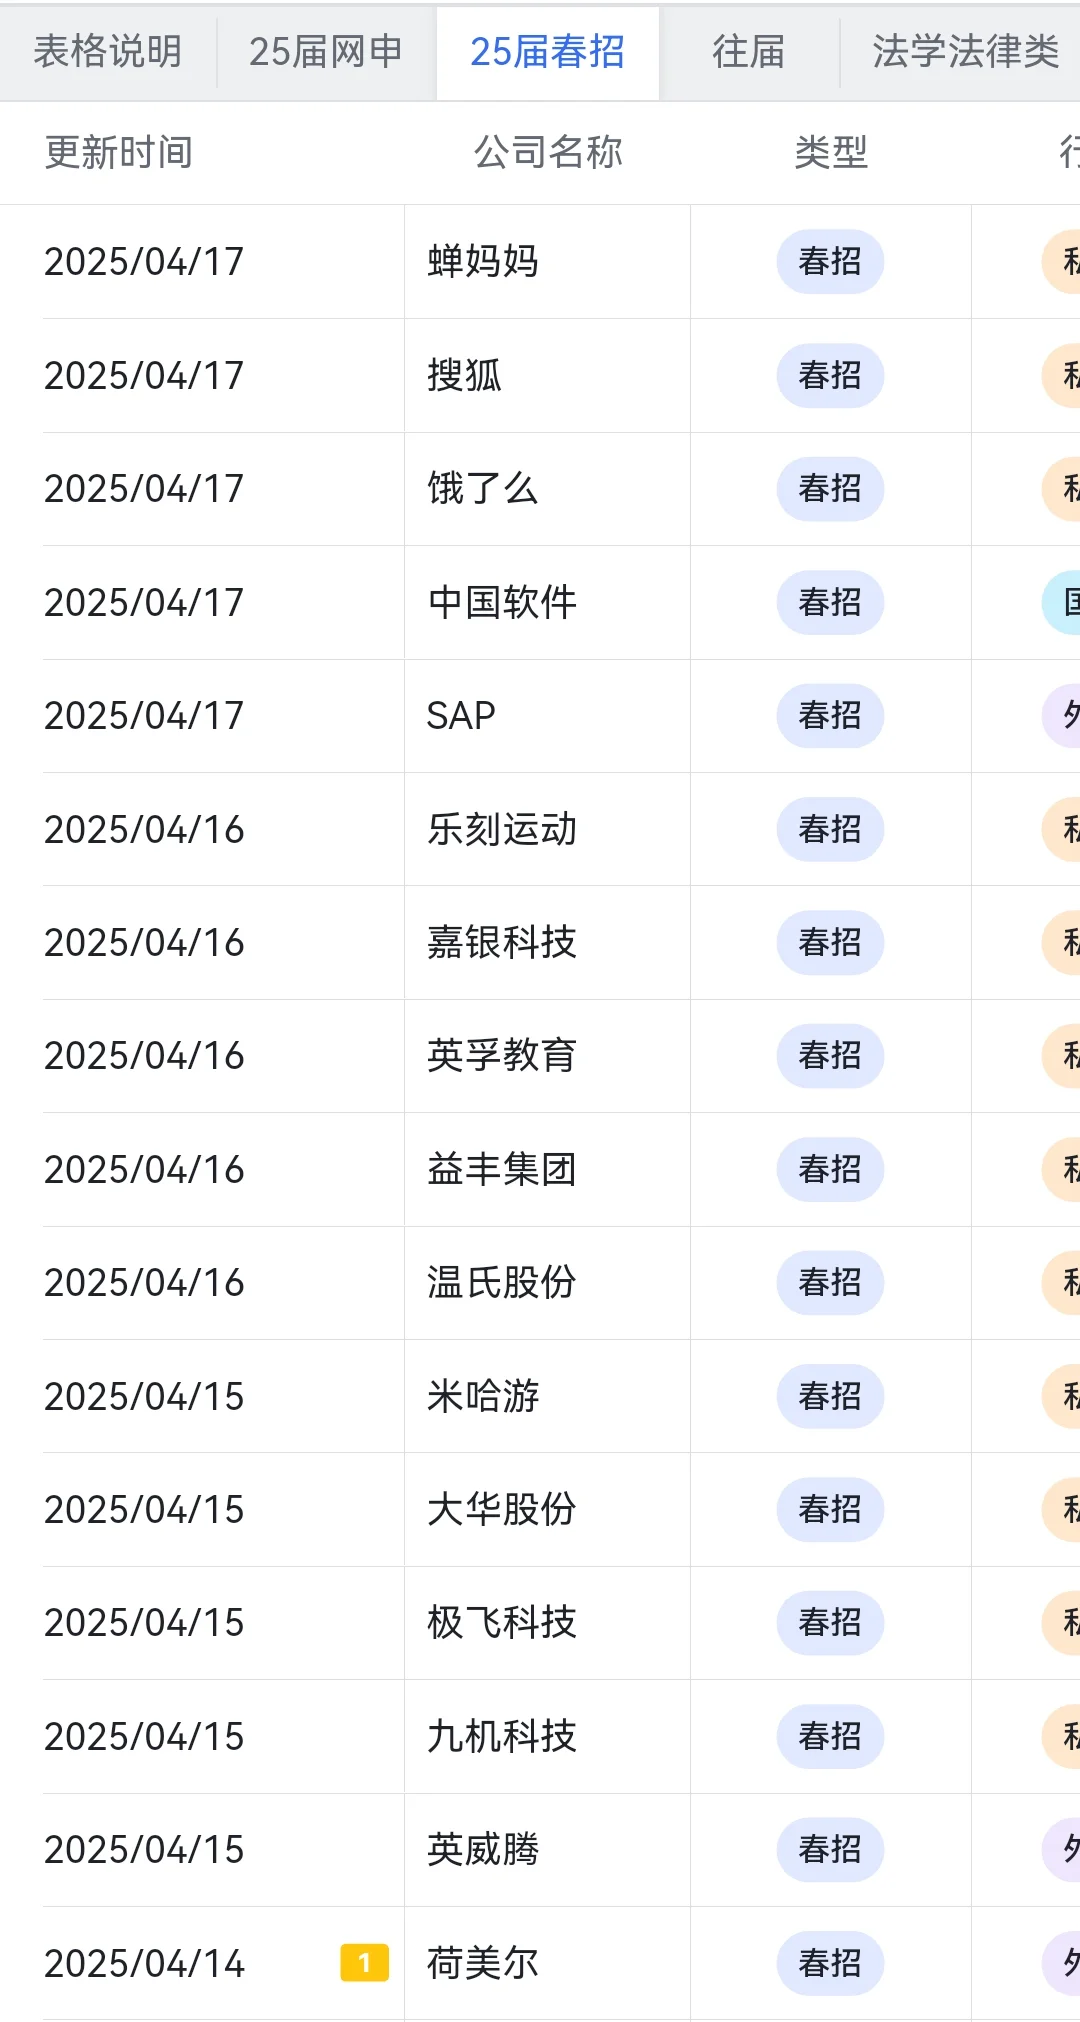Select the 中国软件 company cell

pyautogui.click(x=547, y=602)
